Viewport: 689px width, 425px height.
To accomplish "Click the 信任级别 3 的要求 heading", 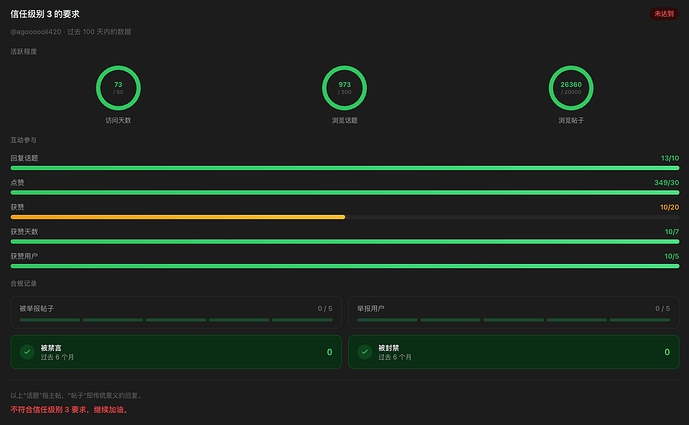I will 45,14.
